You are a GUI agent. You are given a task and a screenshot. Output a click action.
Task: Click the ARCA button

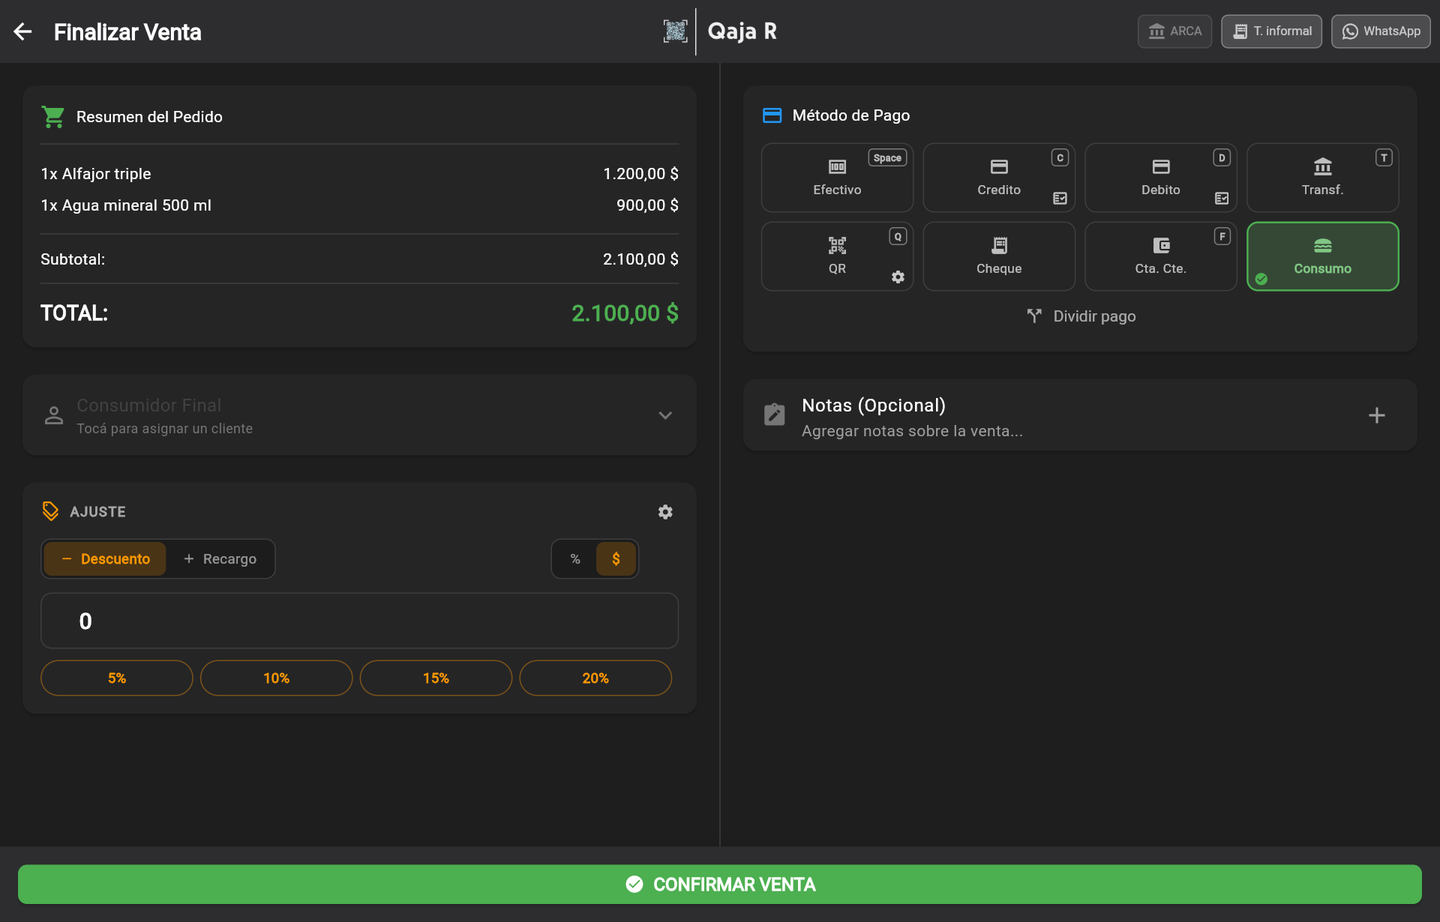(x=1175, y=31)
